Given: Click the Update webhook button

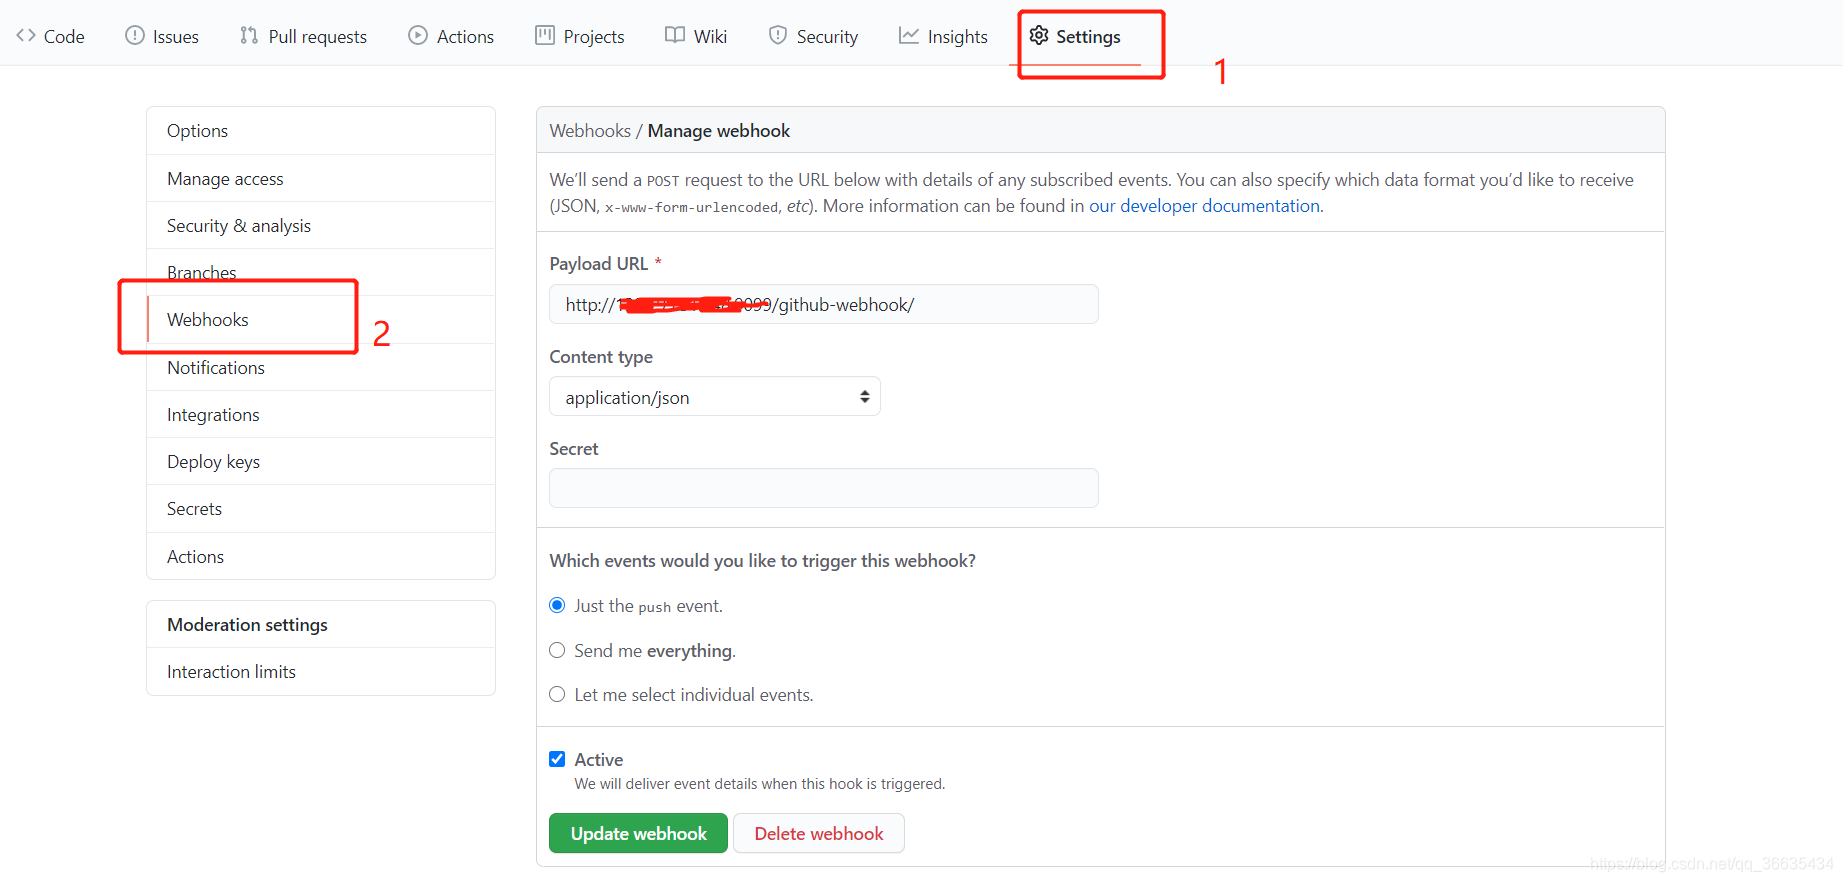Looking at the screenshot, I should click(638, 833).
